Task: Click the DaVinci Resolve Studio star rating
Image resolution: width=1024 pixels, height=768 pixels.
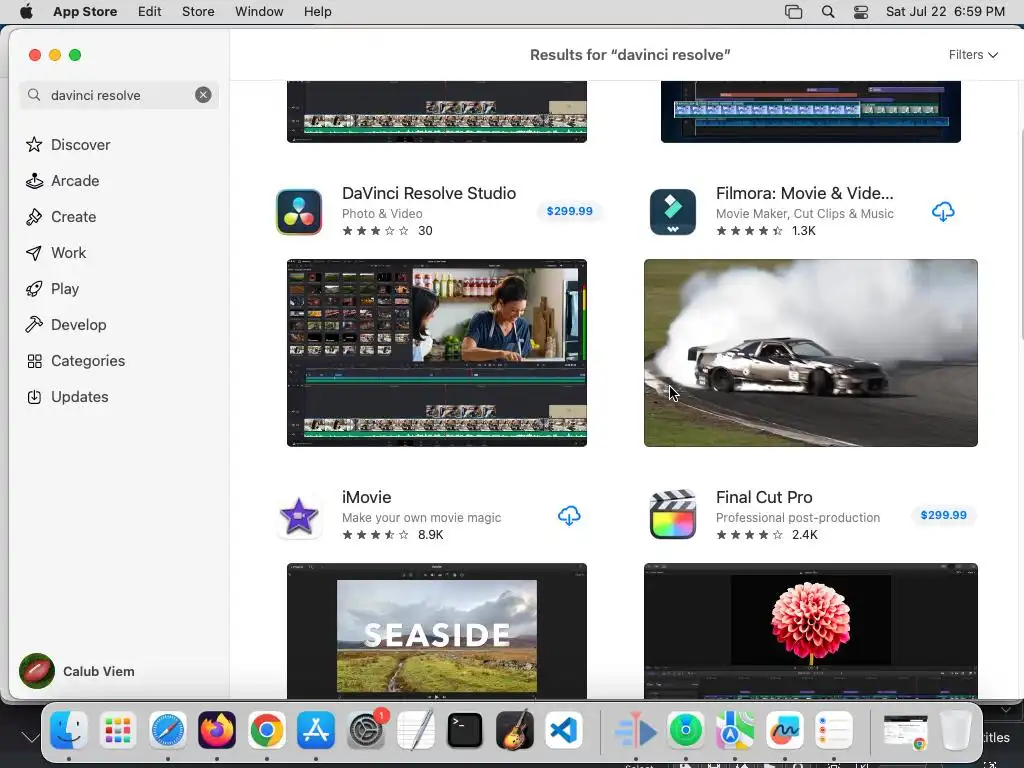Action: point(376,231)
